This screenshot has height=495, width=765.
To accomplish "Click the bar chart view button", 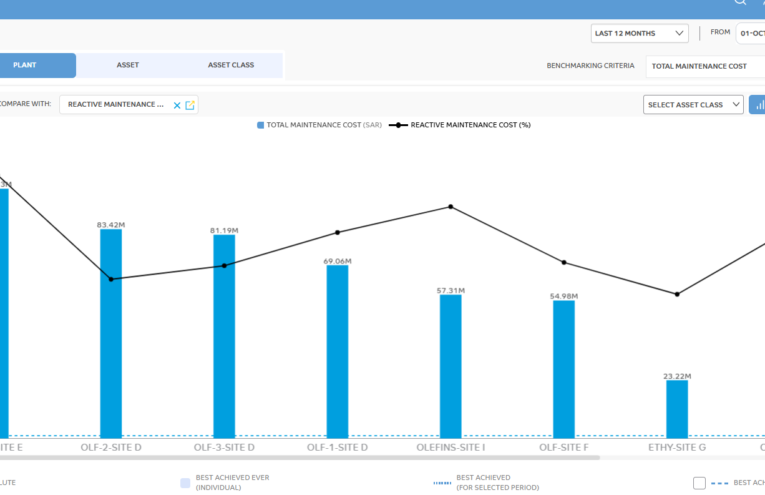I will [758, 105].
